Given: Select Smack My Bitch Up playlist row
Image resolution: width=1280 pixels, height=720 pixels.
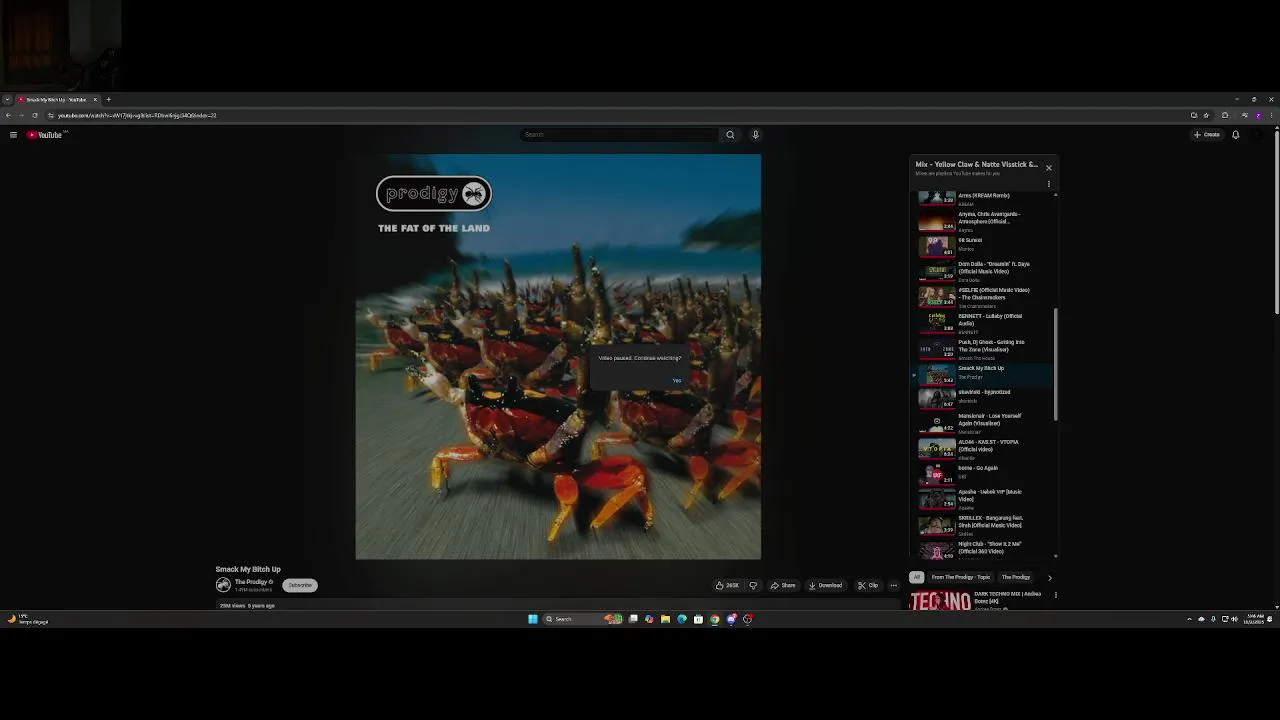Looking at the screenshot, I should [985, 374].
